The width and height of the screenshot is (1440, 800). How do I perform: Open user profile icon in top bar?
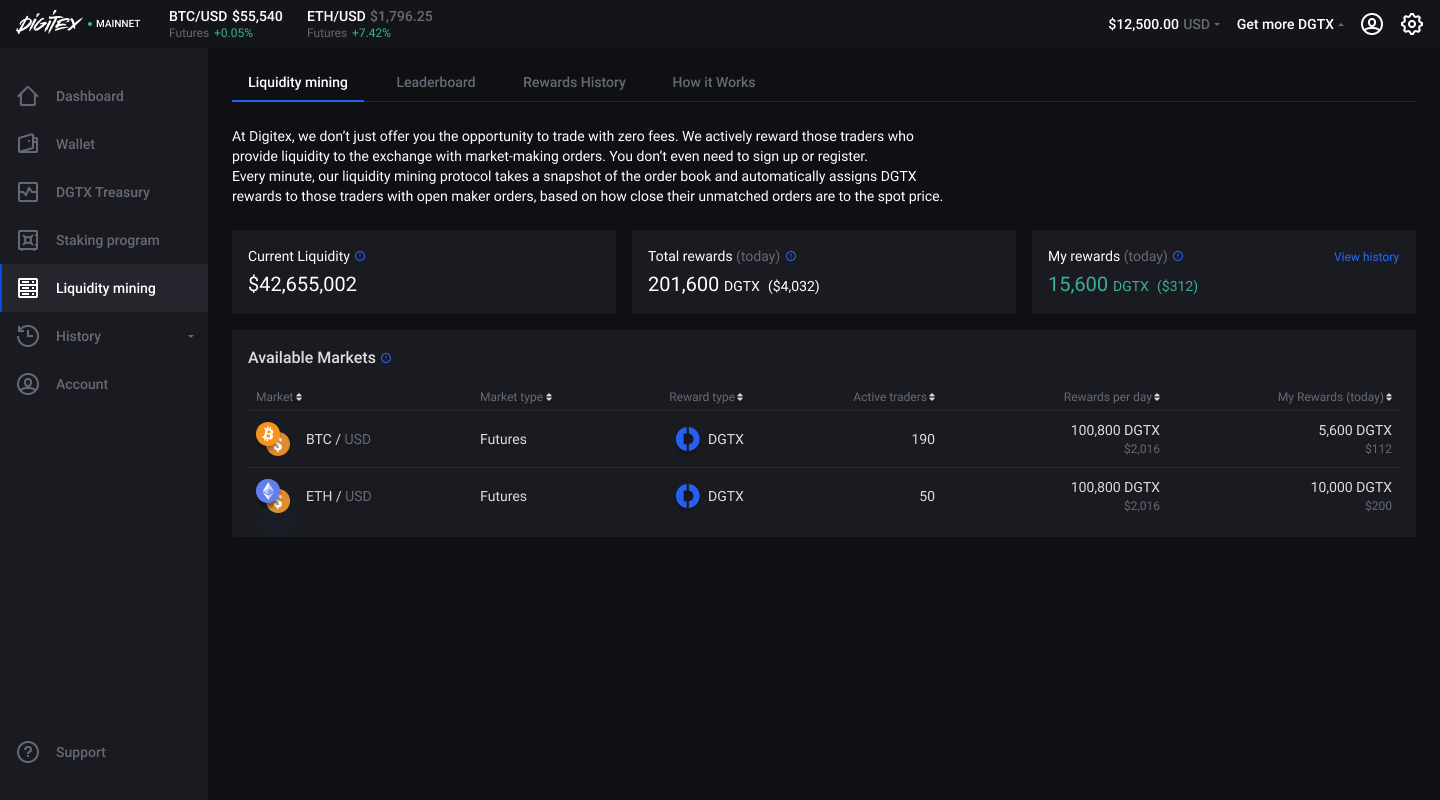coord(1371,24)
